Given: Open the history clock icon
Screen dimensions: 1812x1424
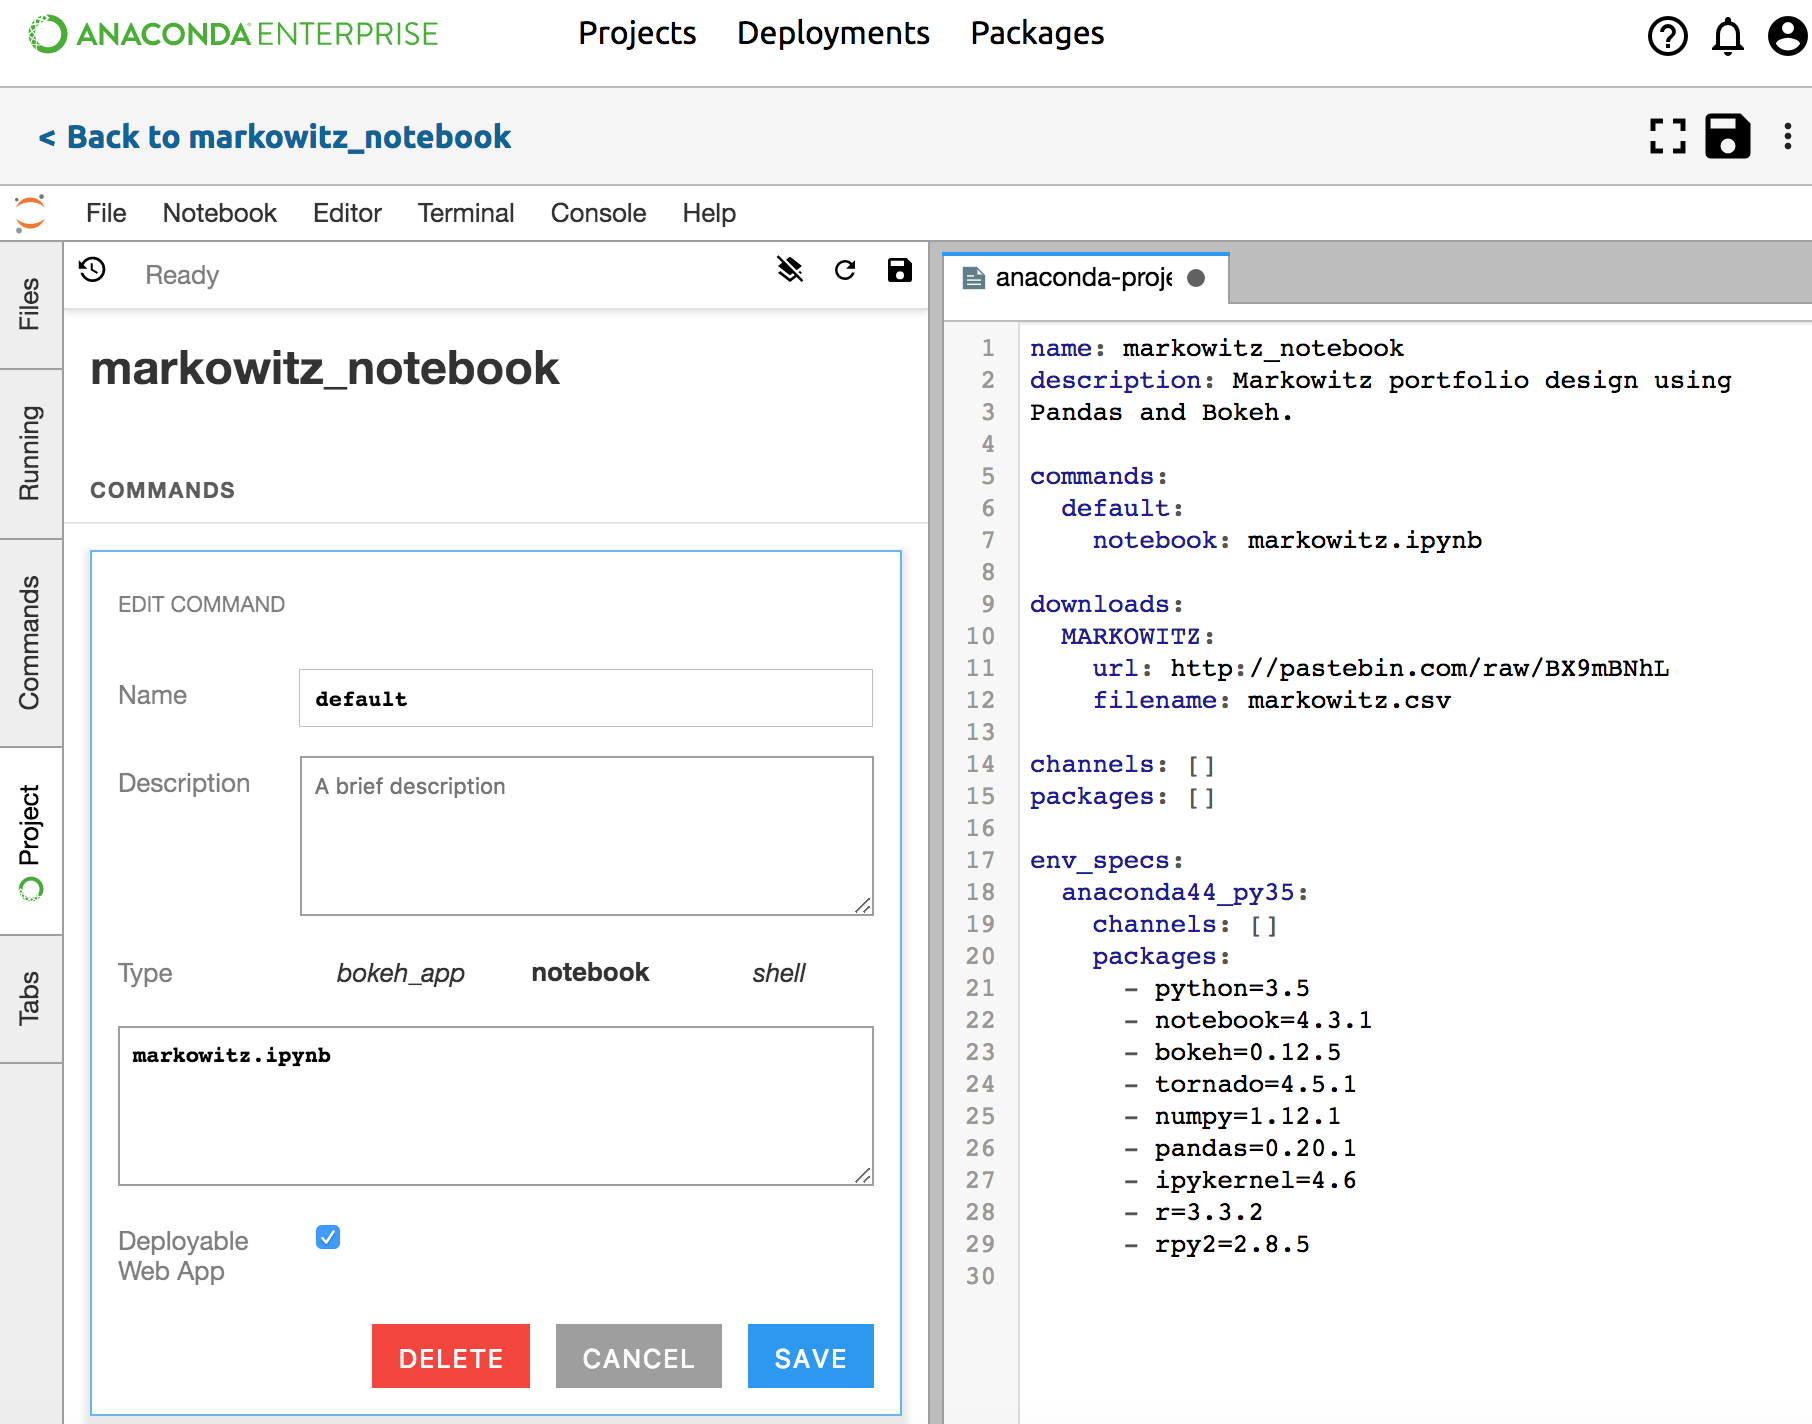Looking at the screenshot, I should (x=93, y=270).
